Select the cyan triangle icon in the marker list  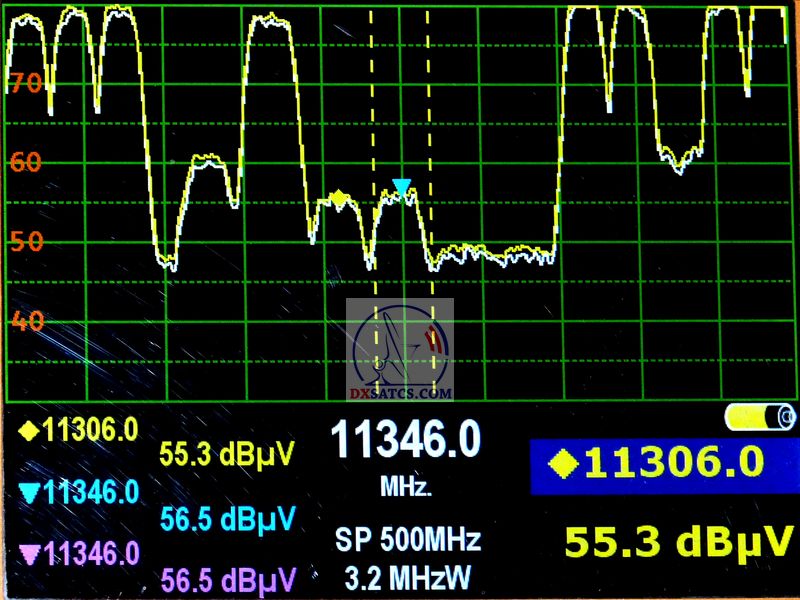(x=30, y=492)
